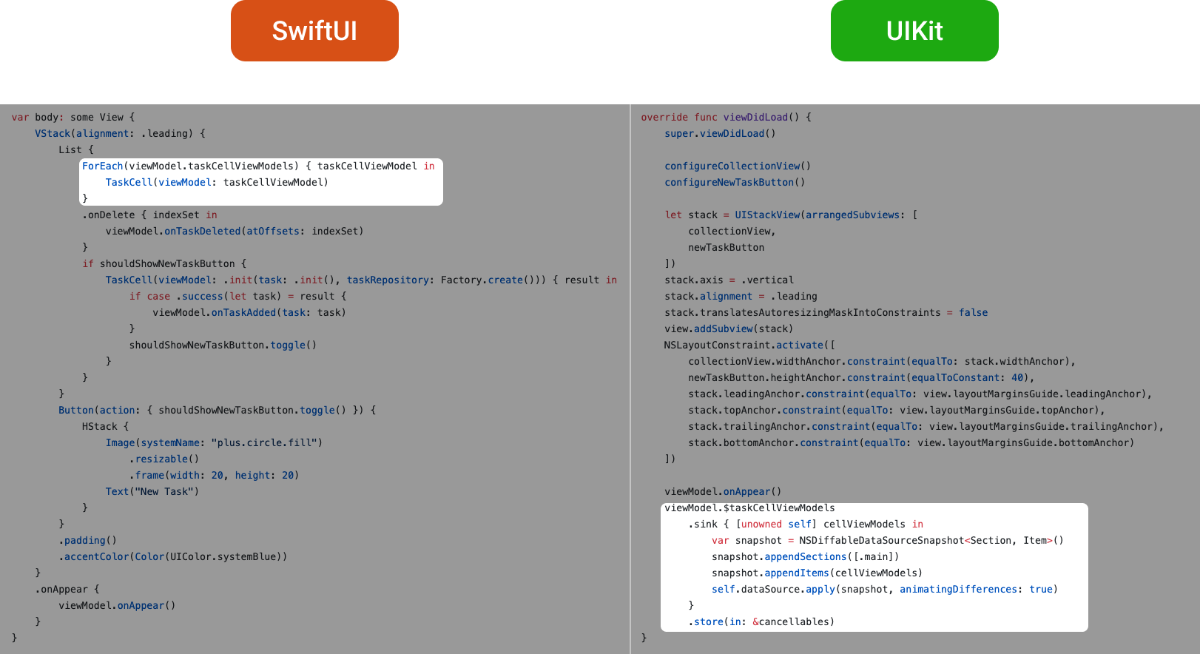Image resolution: width=1200 pixels, height=654 pixels.
Task: Click the "ForEach(viewModel.taskCellViewModels)" line
Action: click(x=258, y=166)
